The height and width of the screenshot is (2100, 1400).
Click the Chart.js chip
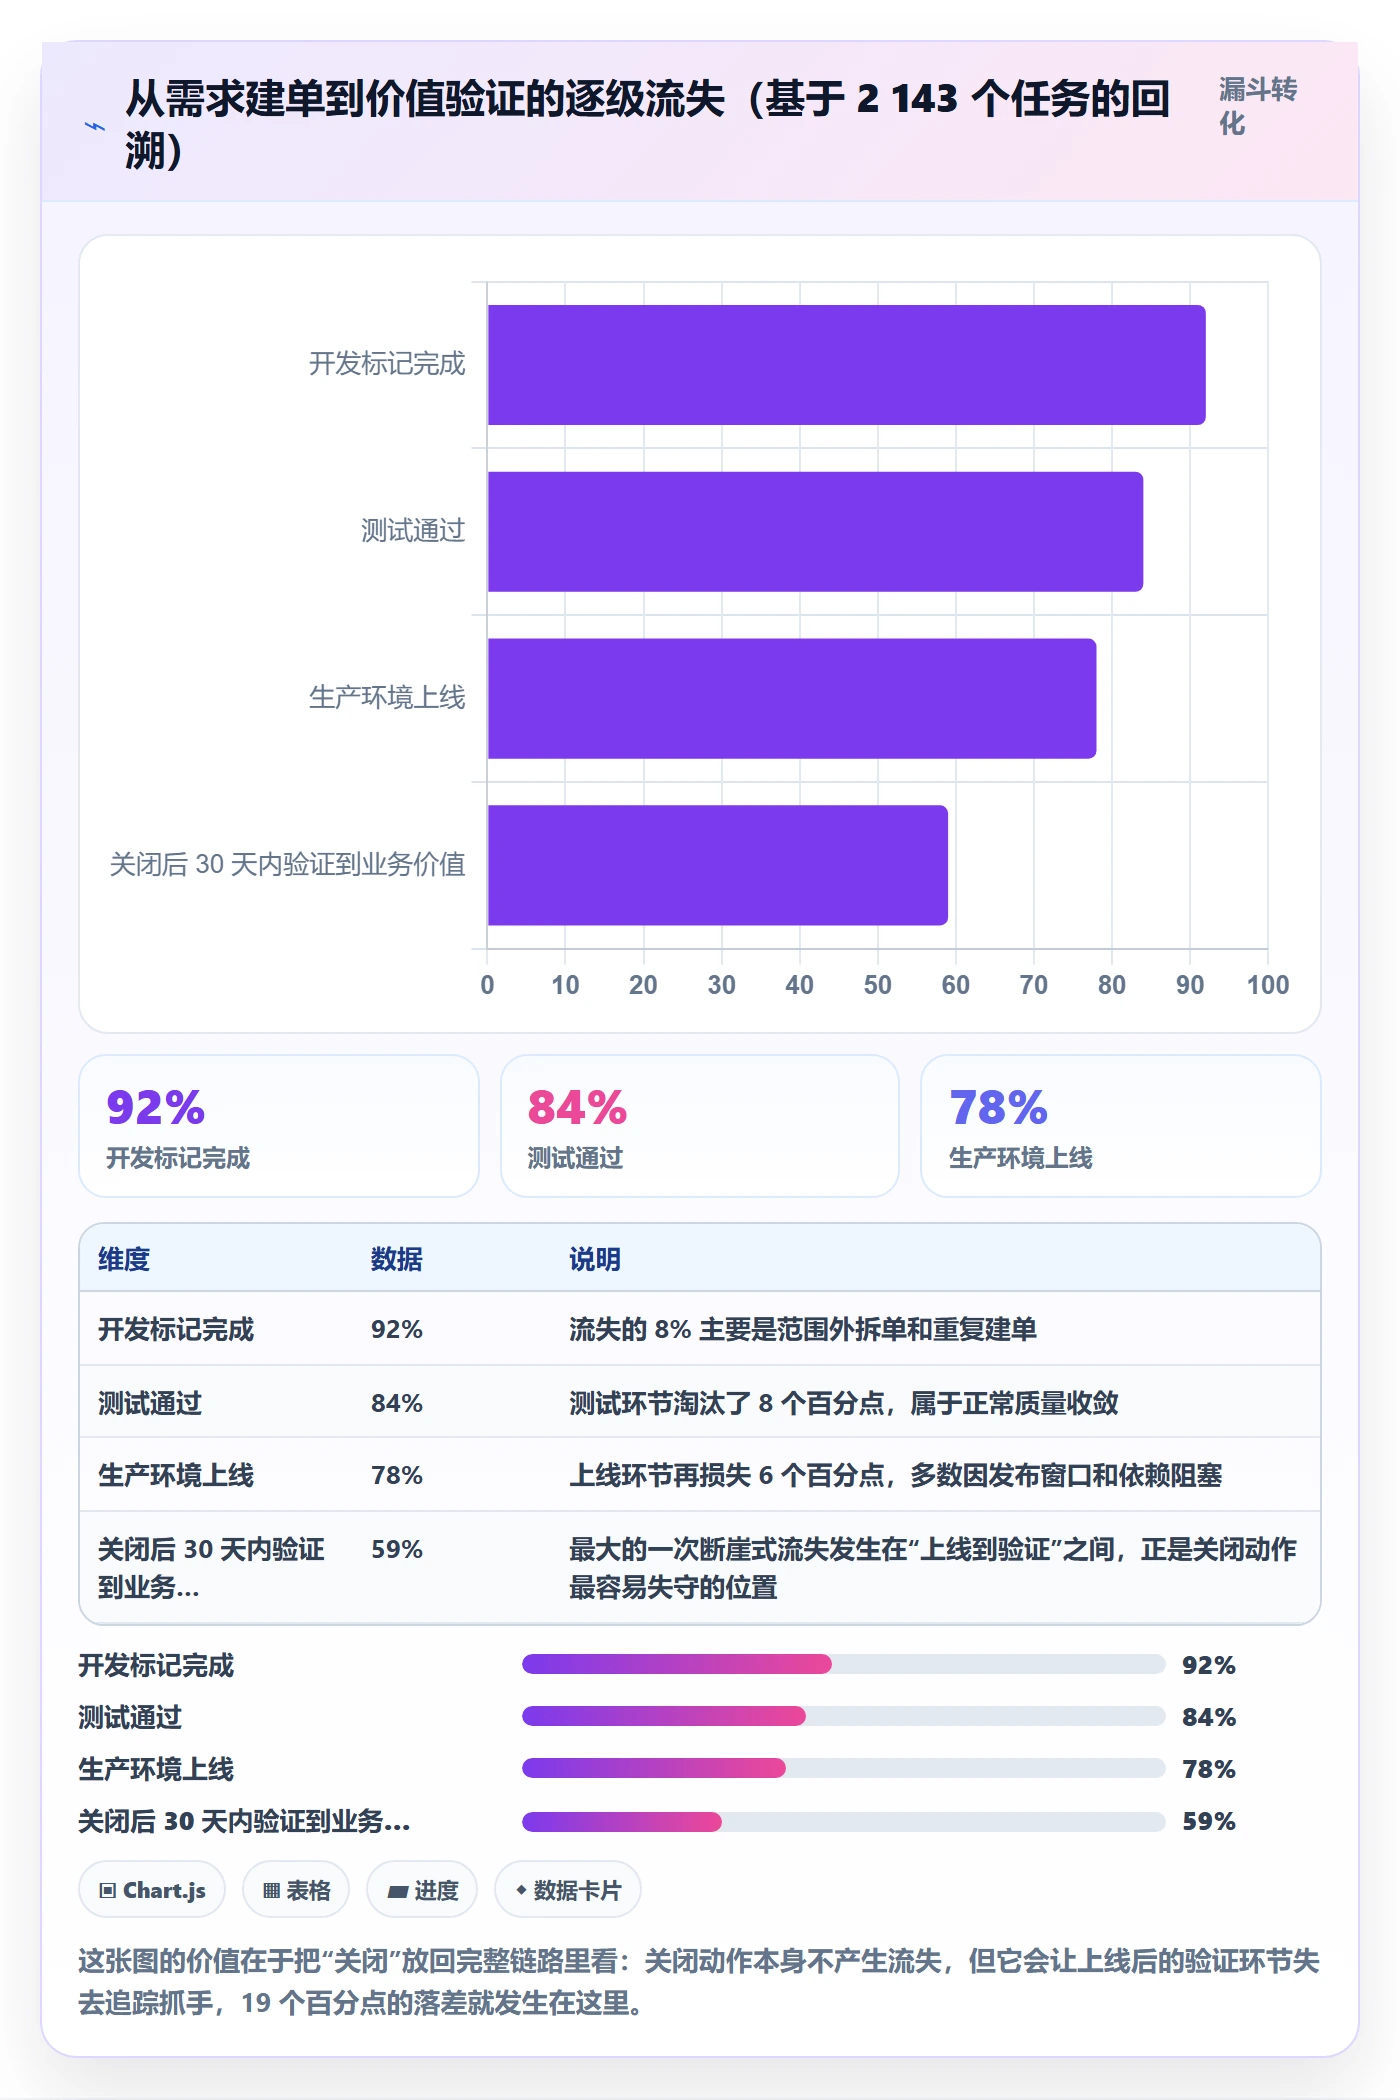coord(152,1889)
